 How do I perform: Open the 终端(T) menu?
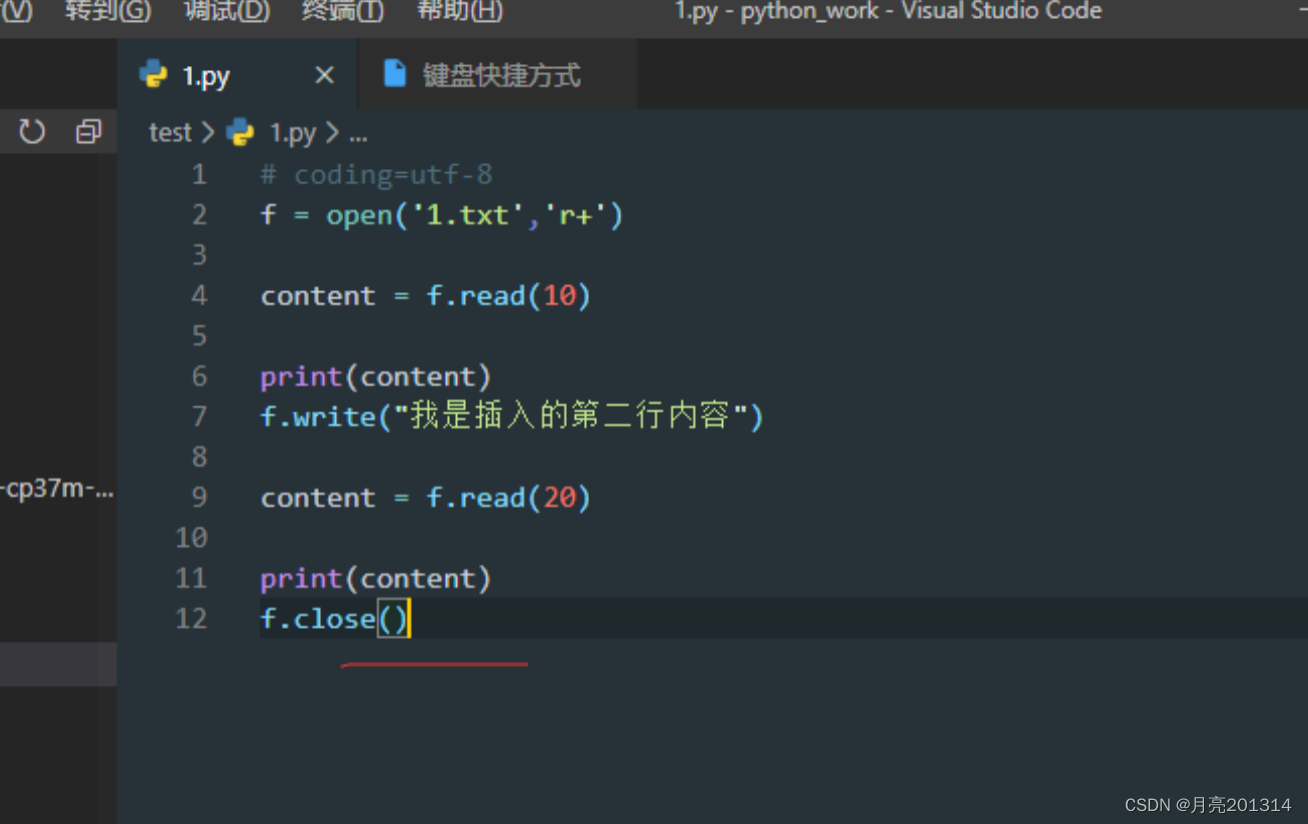click(343, 11)
